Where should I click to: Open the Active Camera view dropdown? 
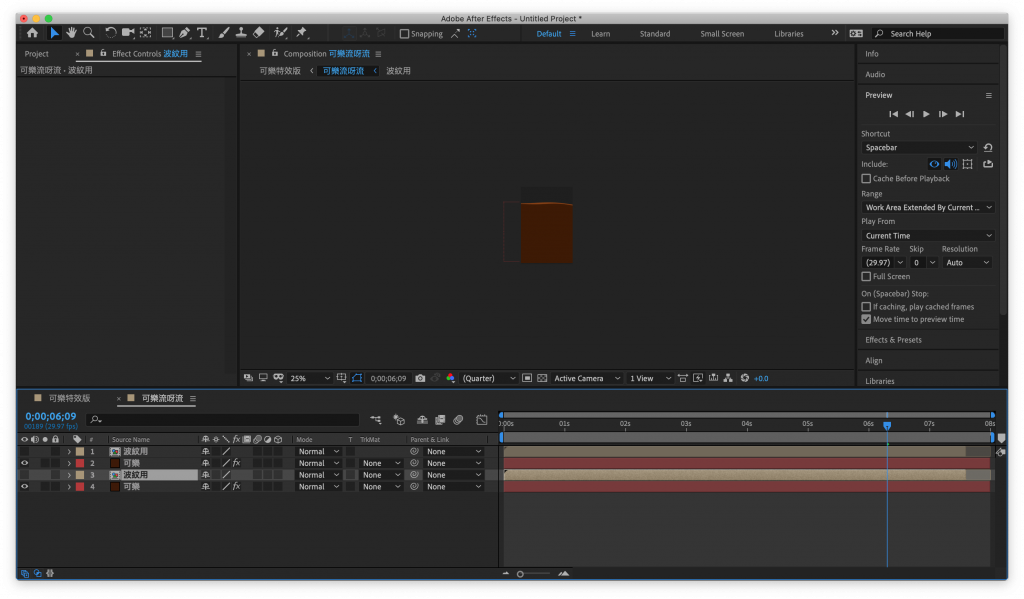click(x=587, y=378)
